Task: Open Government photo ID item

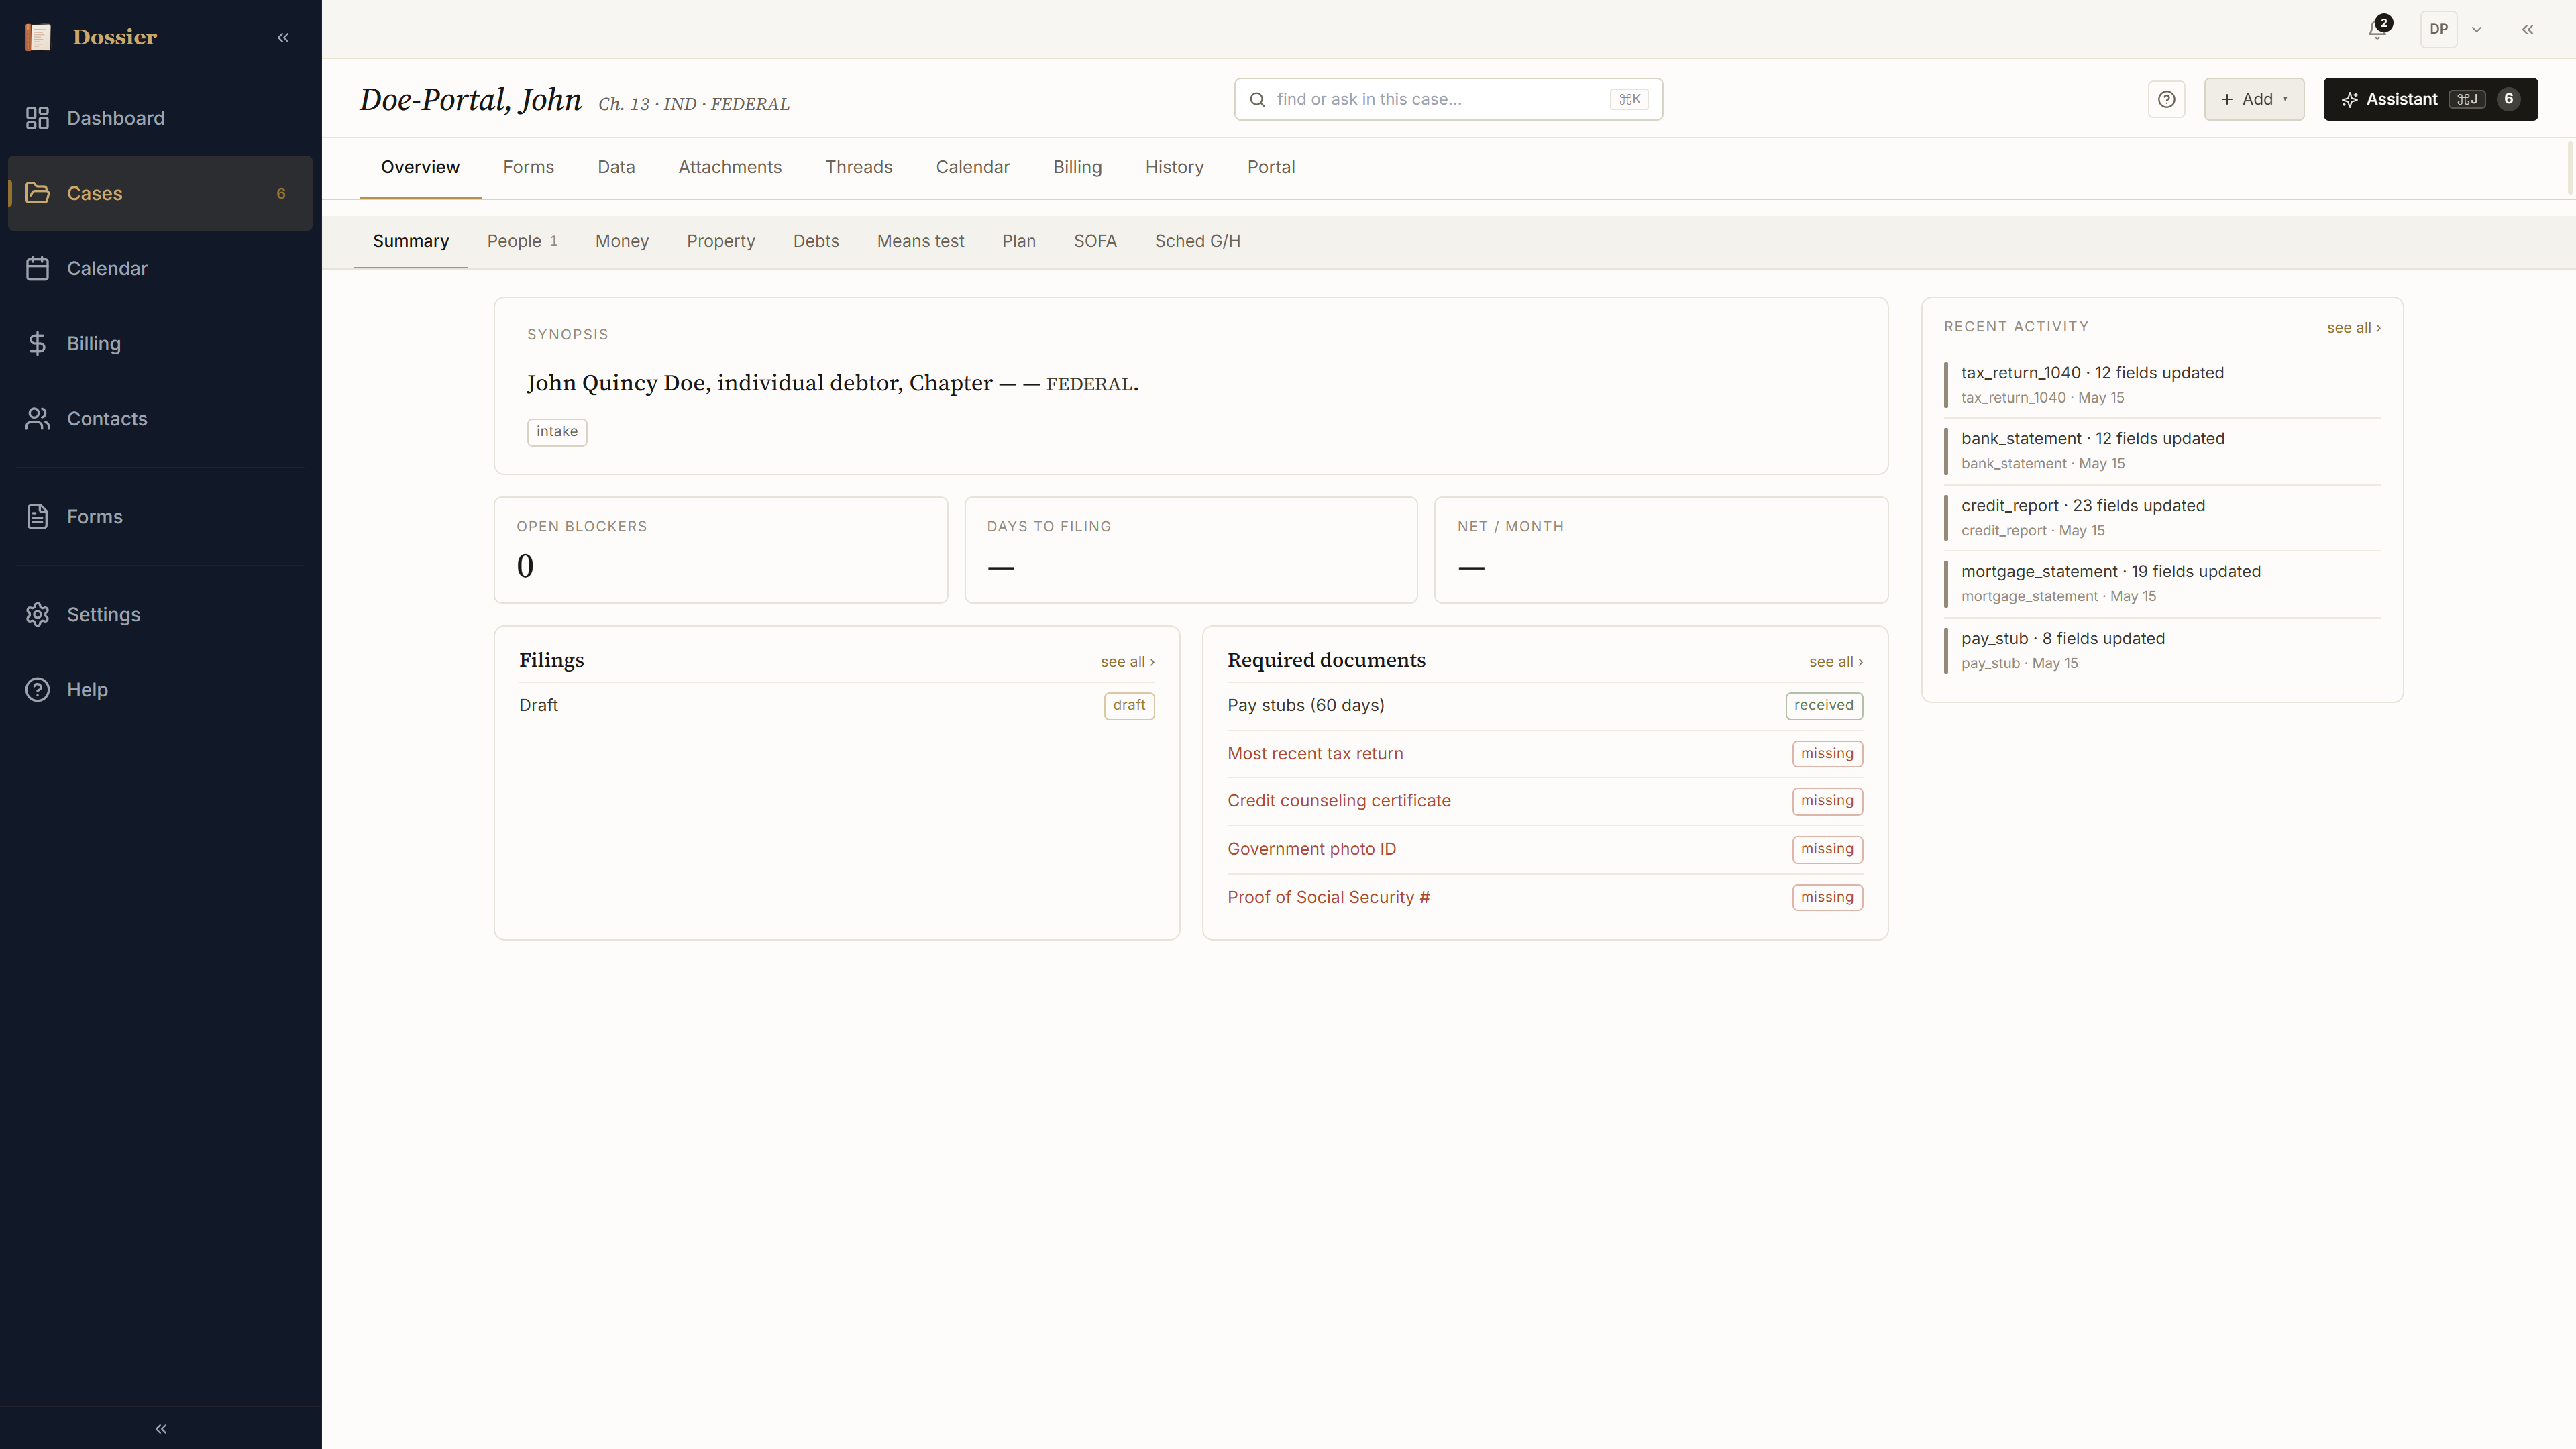Action: (x=1545, y=849)
